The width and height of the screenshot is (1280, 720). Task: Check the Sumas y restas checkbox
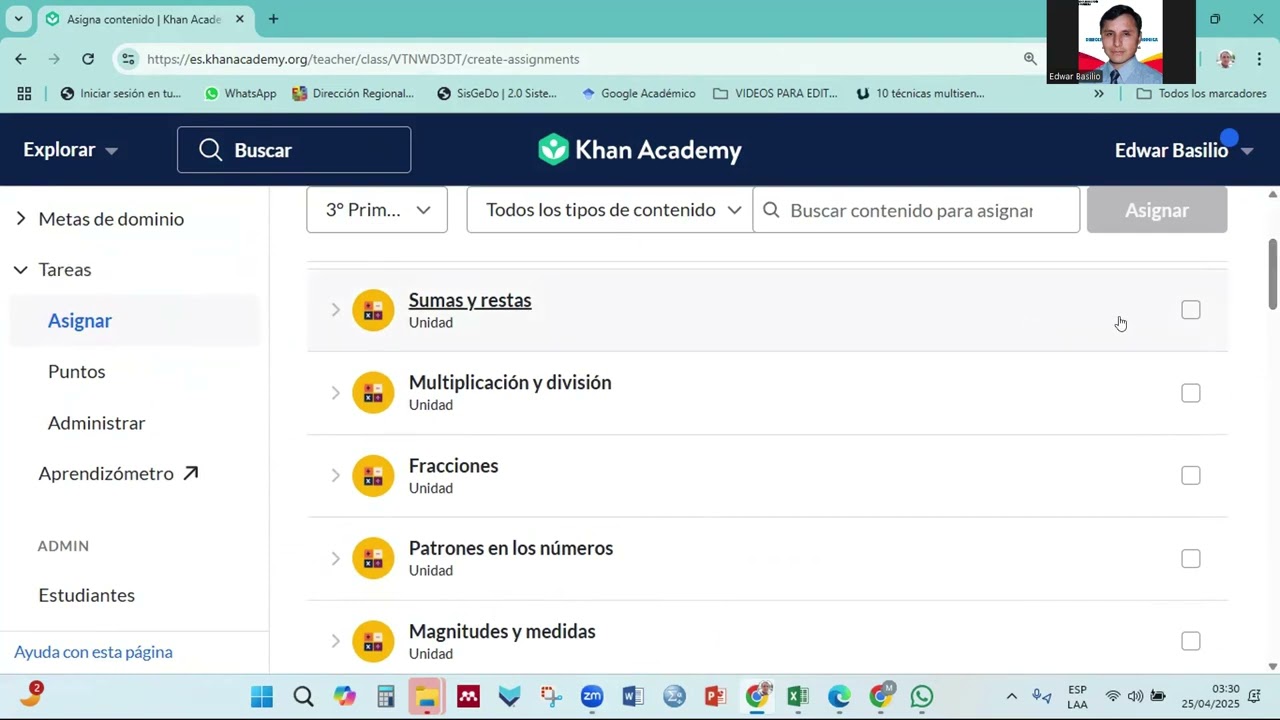pos(1190,310)
